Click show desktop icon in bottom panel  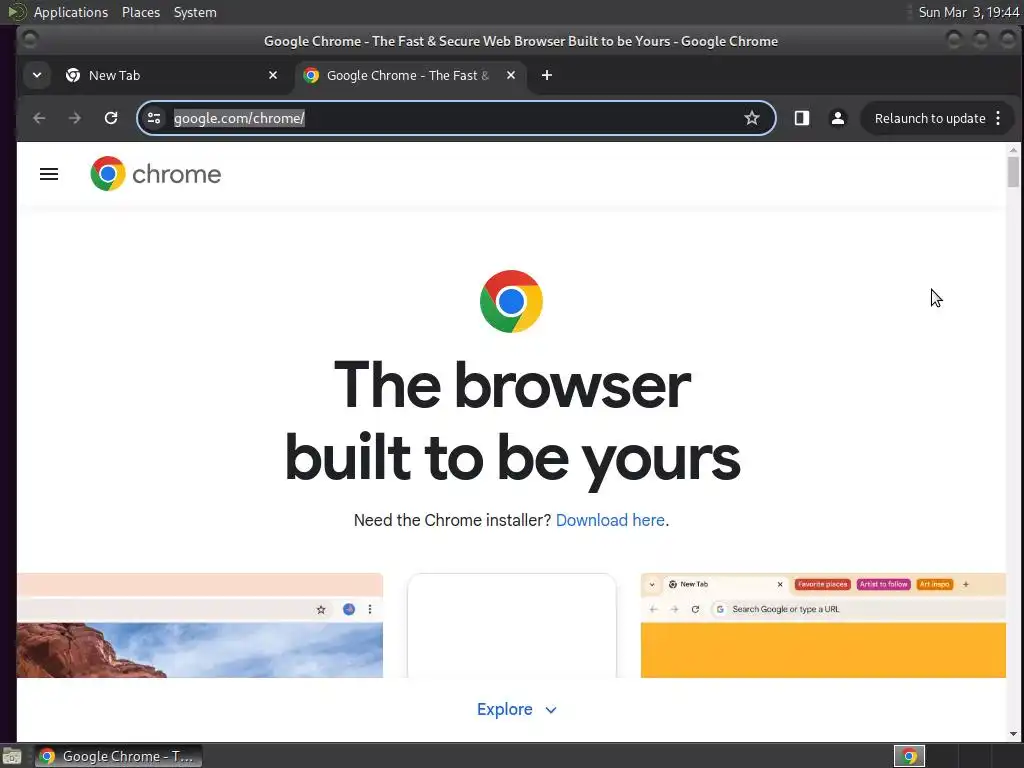click(12, 757)
